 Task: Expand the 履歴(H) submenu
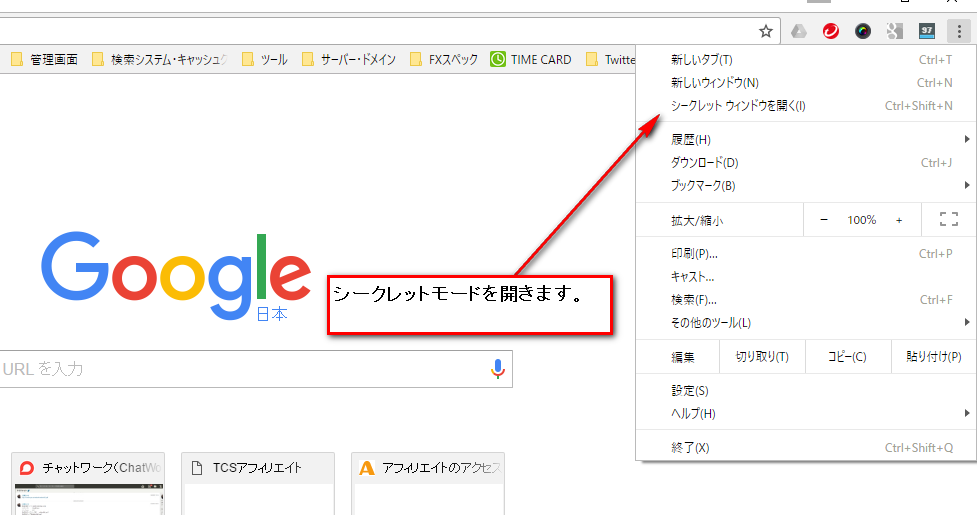pyautogui.click(x=806, y=139)
